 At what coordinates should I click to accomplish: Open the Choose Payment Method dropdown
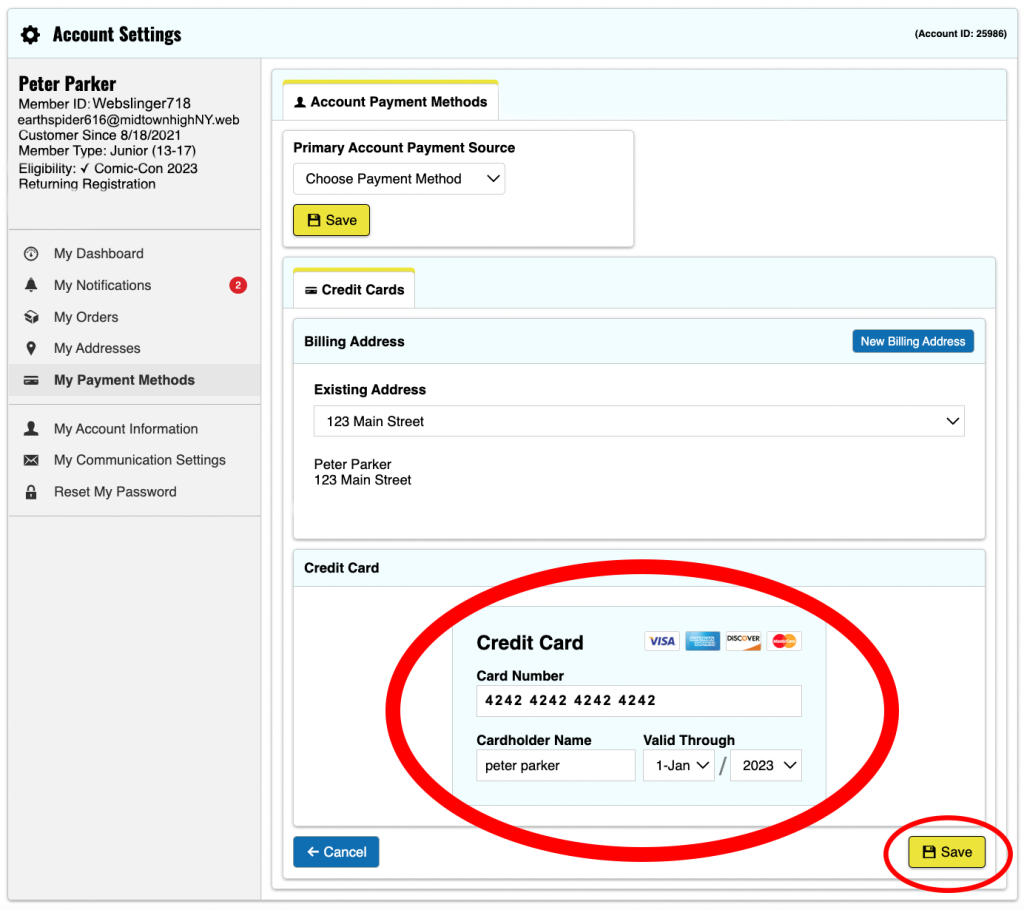pyautogui.click(x=399, y=179)
